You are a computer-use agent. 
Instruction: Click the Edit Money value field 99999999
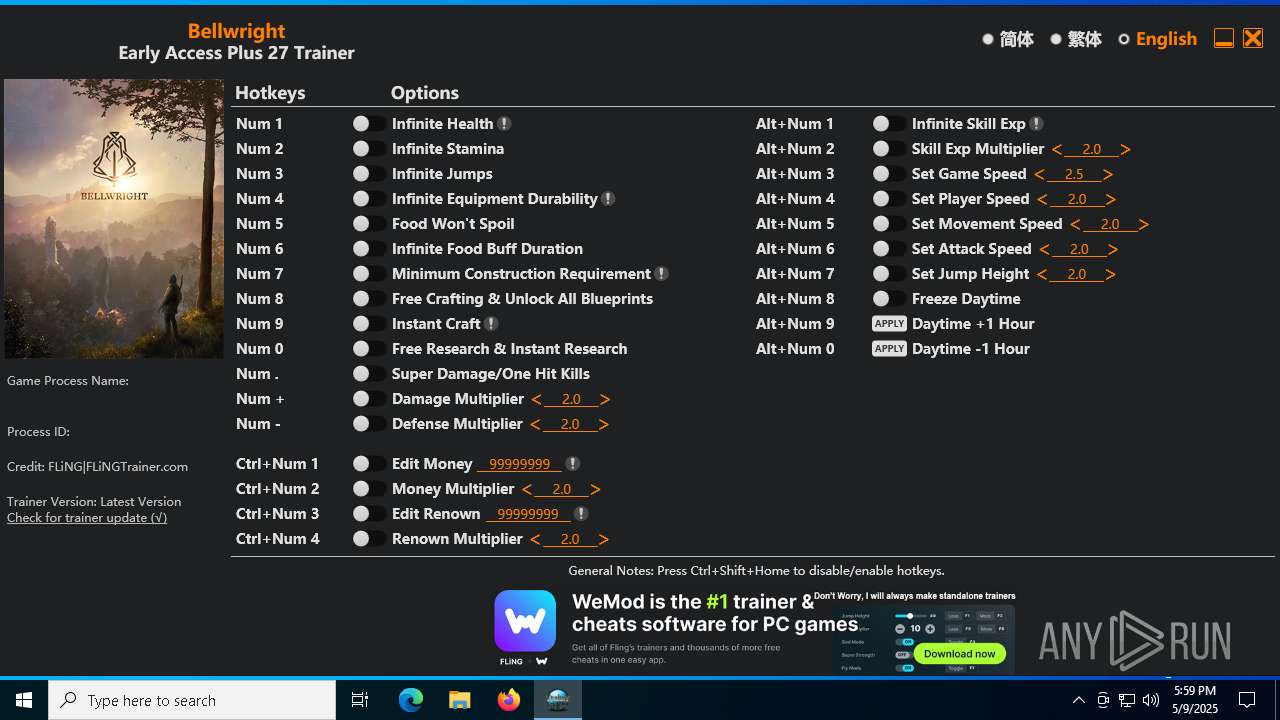[520, 464]
